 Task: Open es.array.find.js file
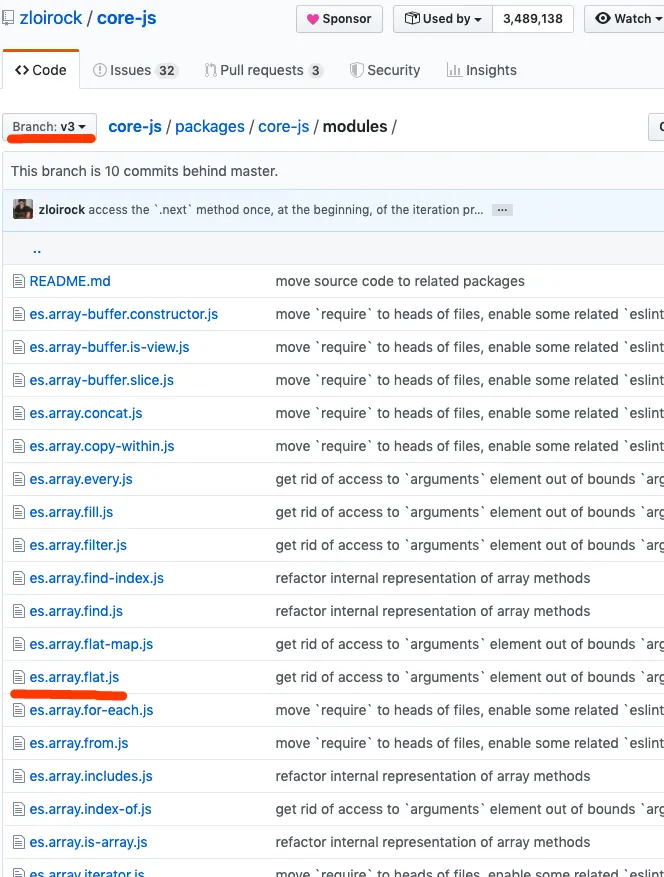coord(76,611)
